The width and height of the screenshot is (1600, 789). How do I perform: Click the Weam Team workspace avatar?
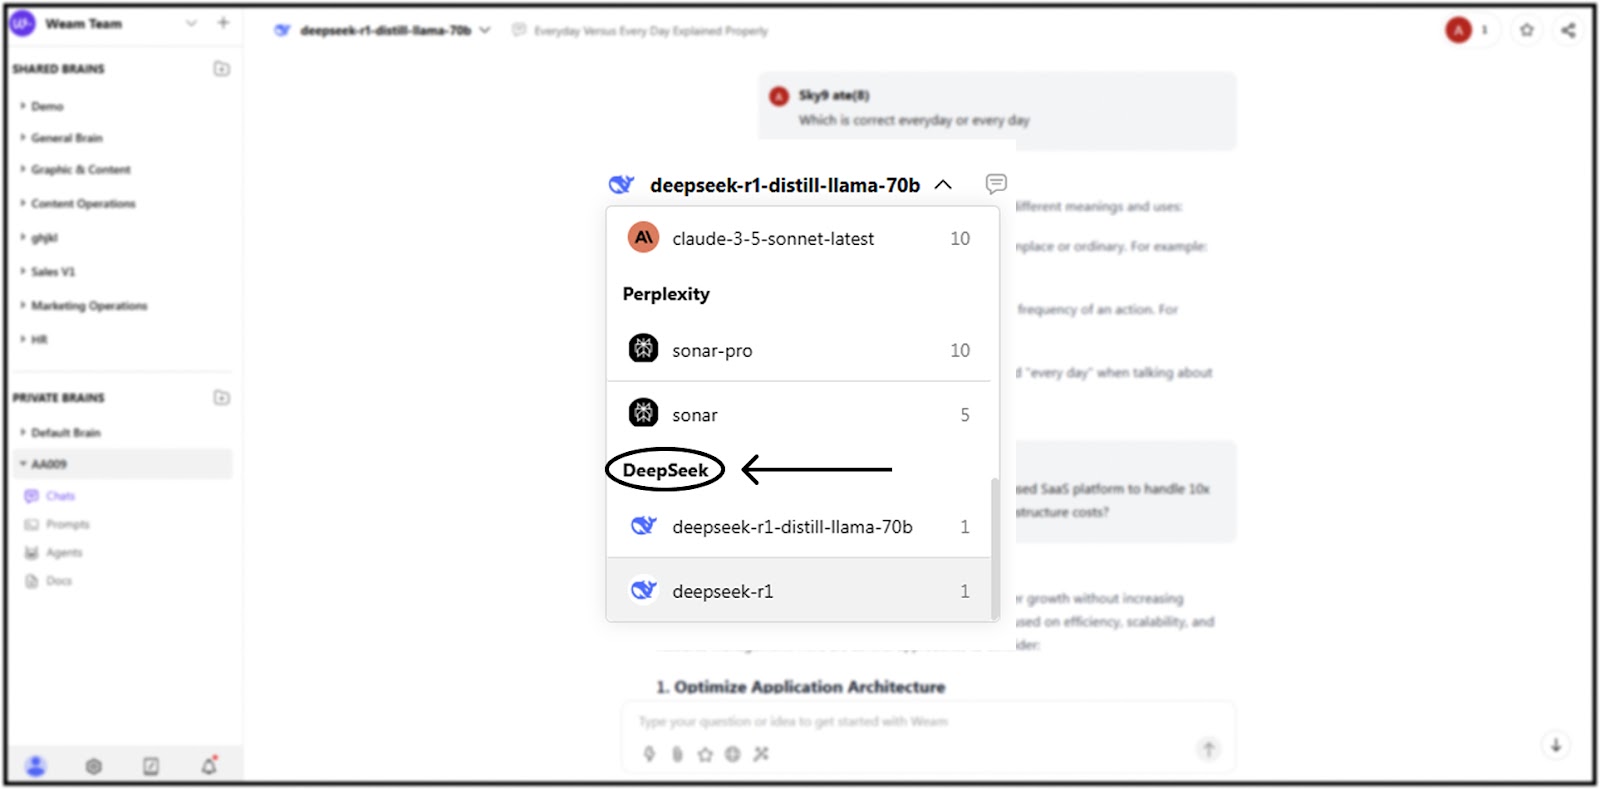[x=23, y=23]
